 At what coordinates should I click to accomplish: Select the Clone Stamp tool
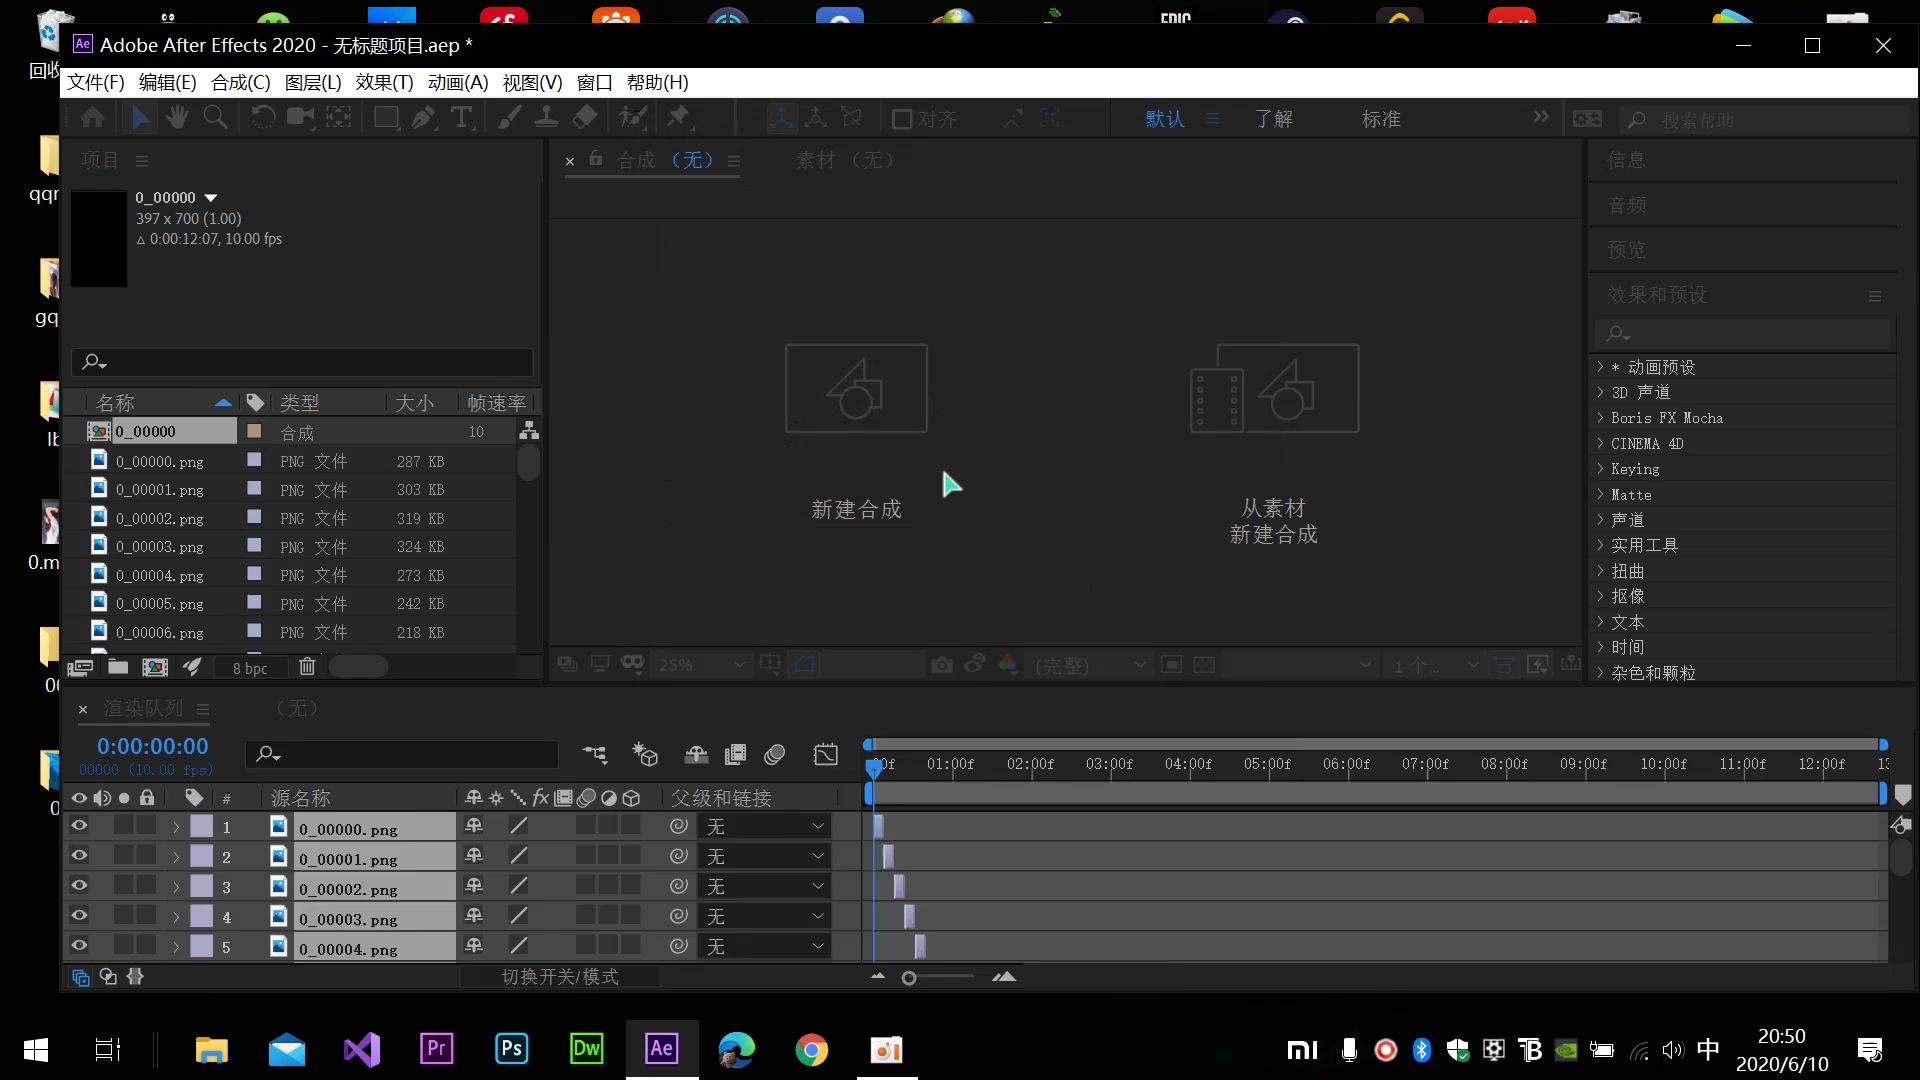tap(546, 118)
